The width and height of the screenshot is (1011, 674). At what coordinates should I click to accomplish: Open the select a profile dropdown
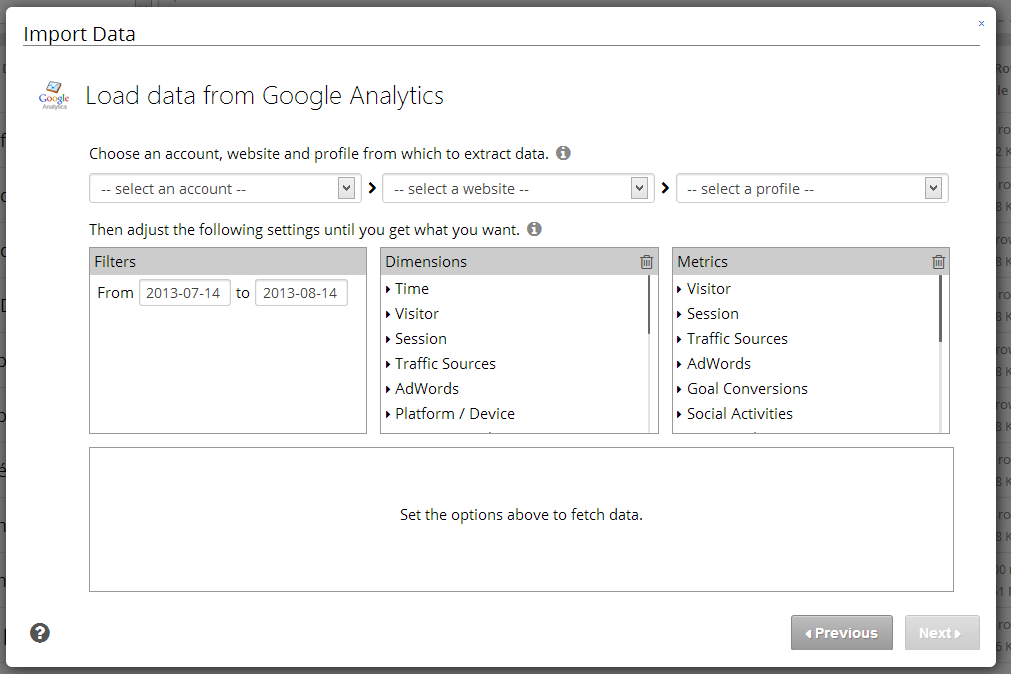point(812,188)
